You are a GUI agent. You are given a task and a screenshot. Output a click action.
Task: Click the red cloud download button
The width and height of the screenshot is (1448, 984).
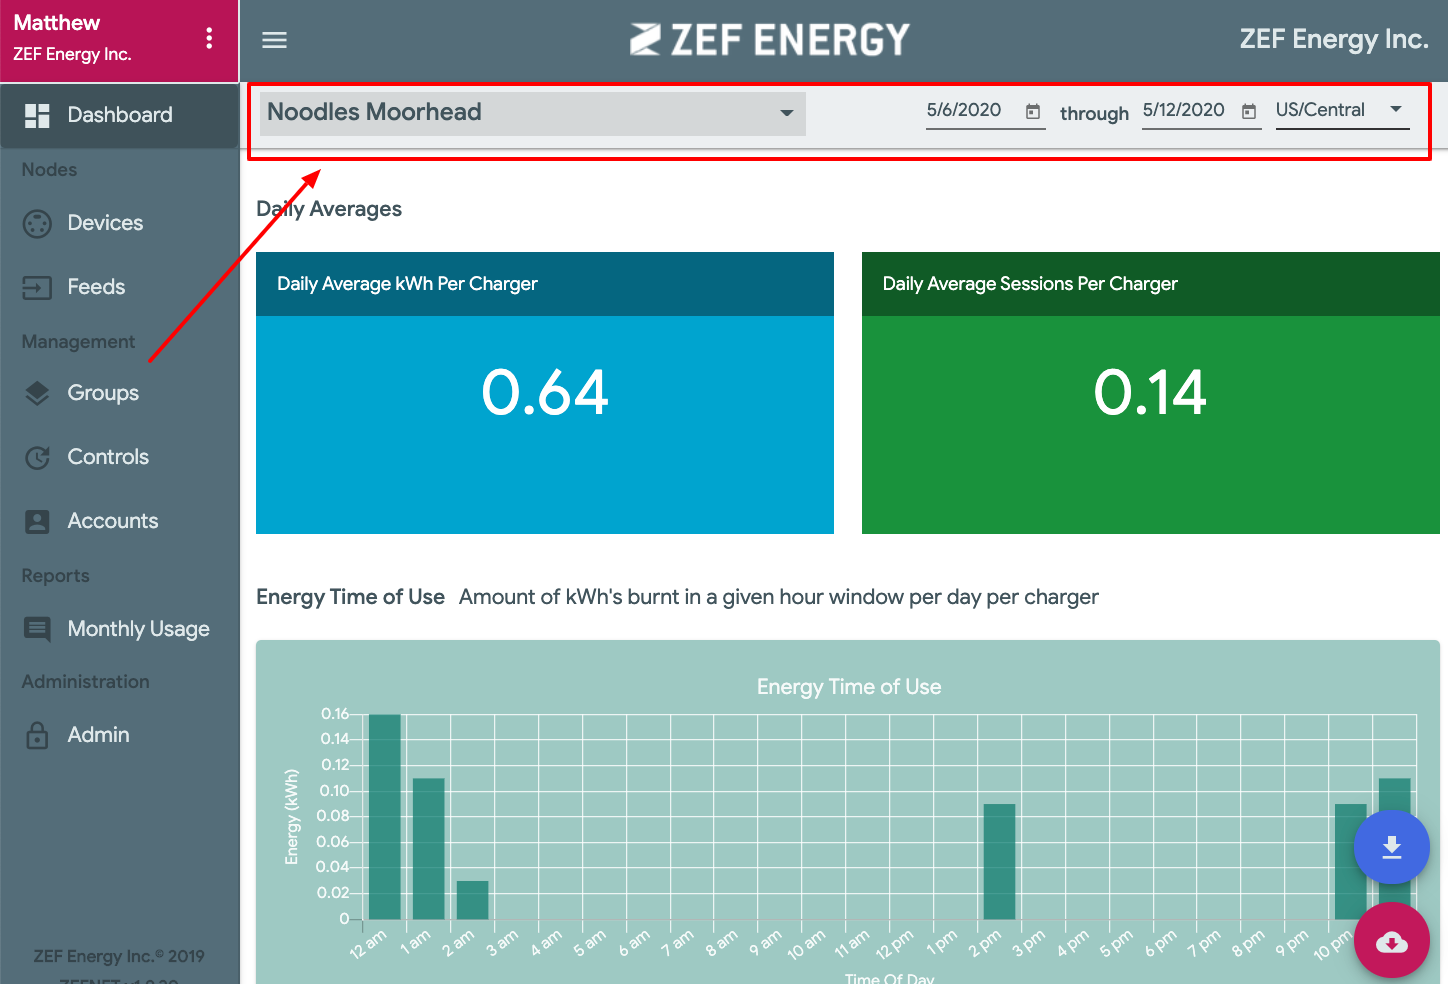pyautogui.click(x=1392, y=940)
